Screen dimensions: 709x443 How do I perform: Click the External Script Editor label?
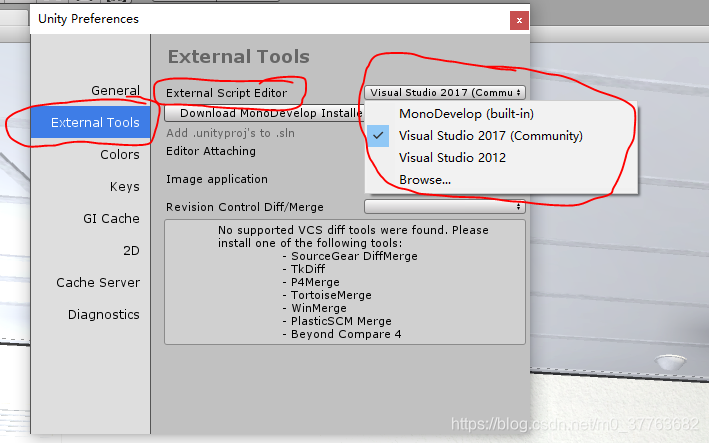pos(227,93)
